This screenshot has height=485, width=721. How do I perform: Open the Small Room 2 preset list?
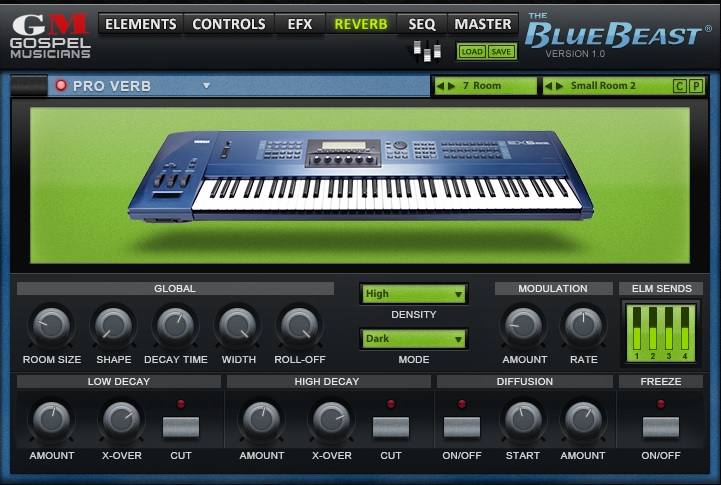603,86
